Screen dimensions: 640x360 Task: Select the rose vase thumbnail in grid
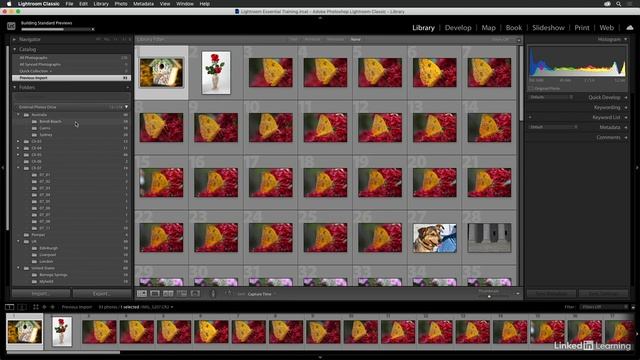click(x=216, y=73)
